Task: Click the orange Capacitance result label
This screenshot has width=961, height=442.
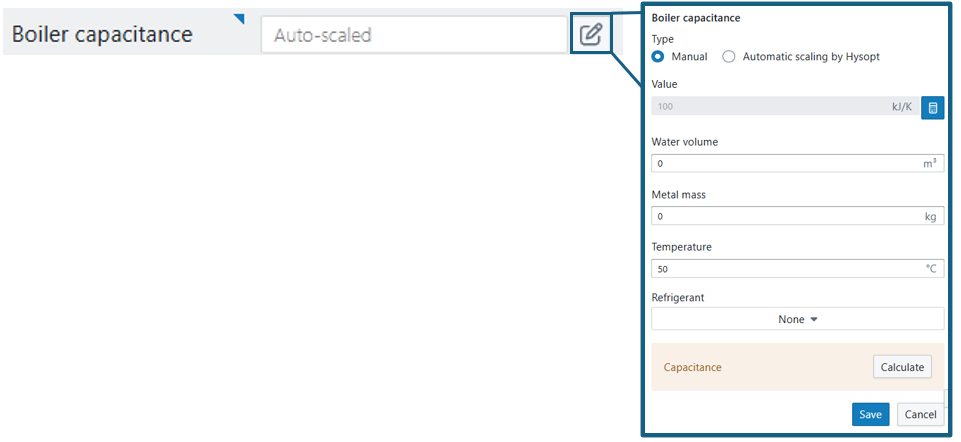Action: 692,367
